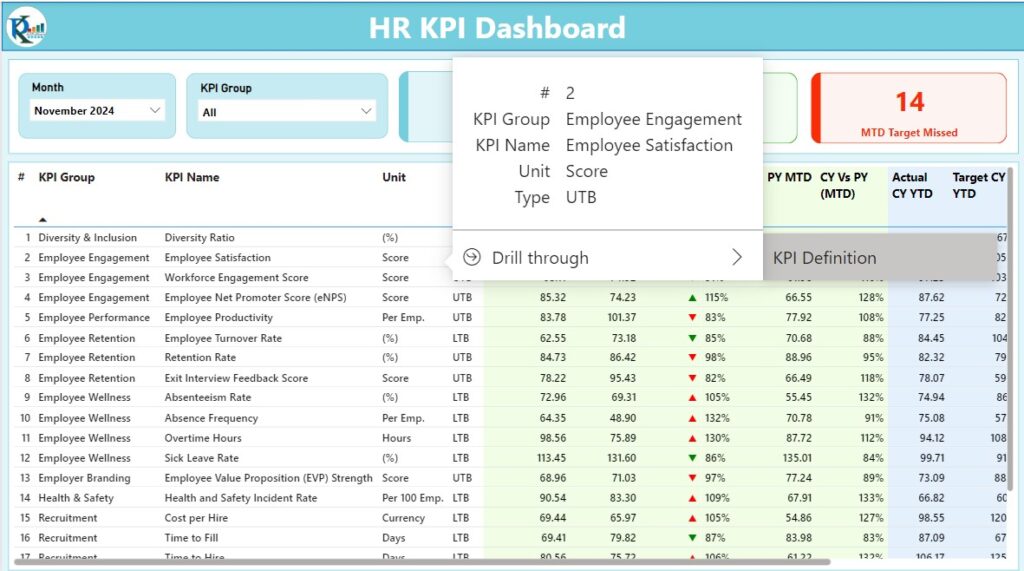1024x571 pixels.
Task: Click the CY Vs PY (MTD) header
Action: (x=844, y=186)
